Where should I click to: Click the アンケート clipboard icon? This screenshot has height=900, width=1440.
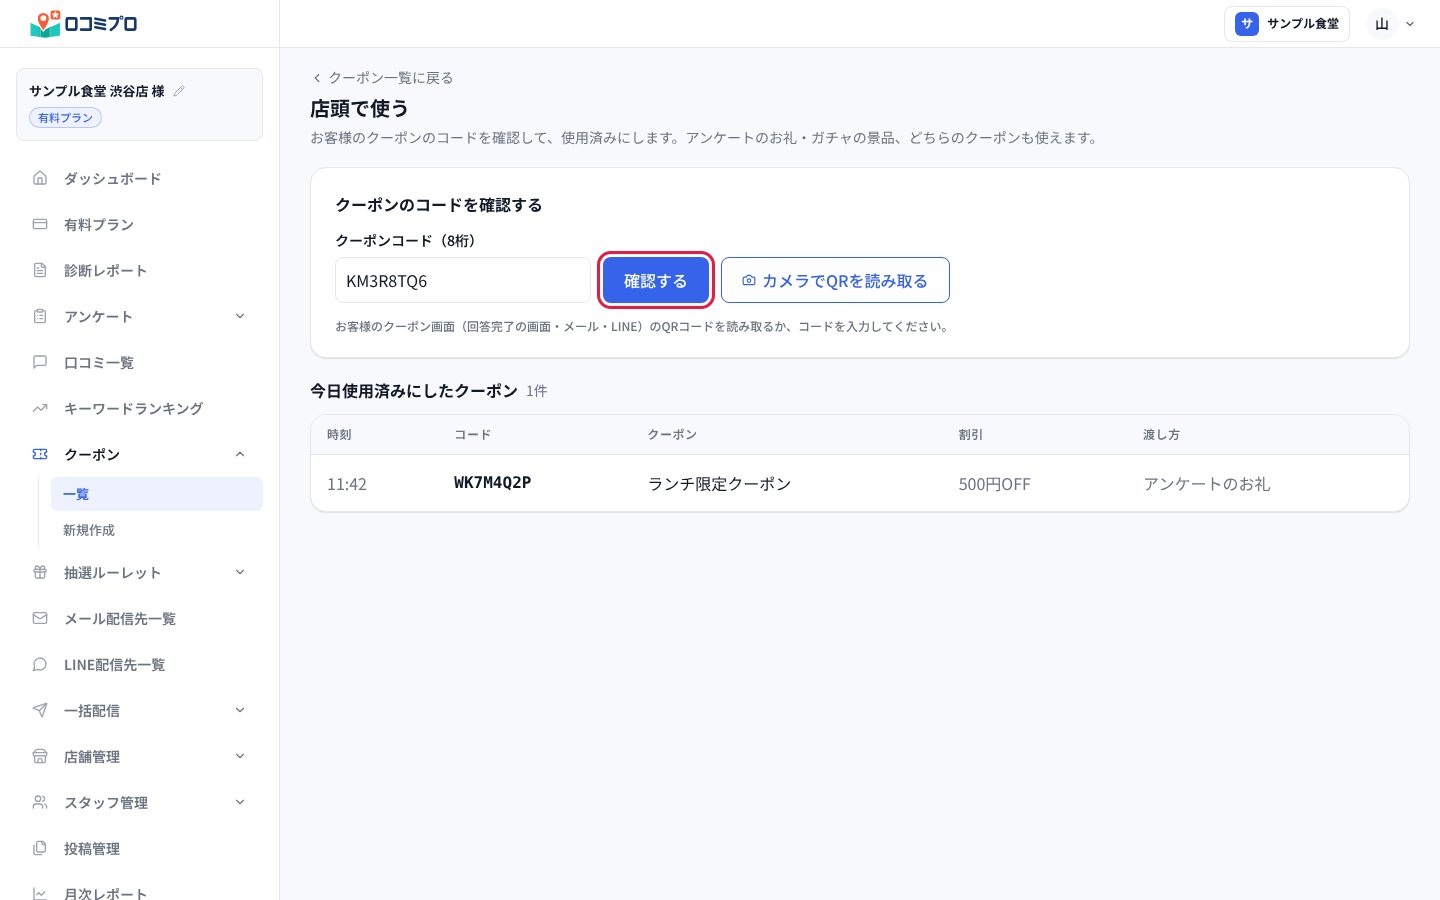(x=40, y=316)
